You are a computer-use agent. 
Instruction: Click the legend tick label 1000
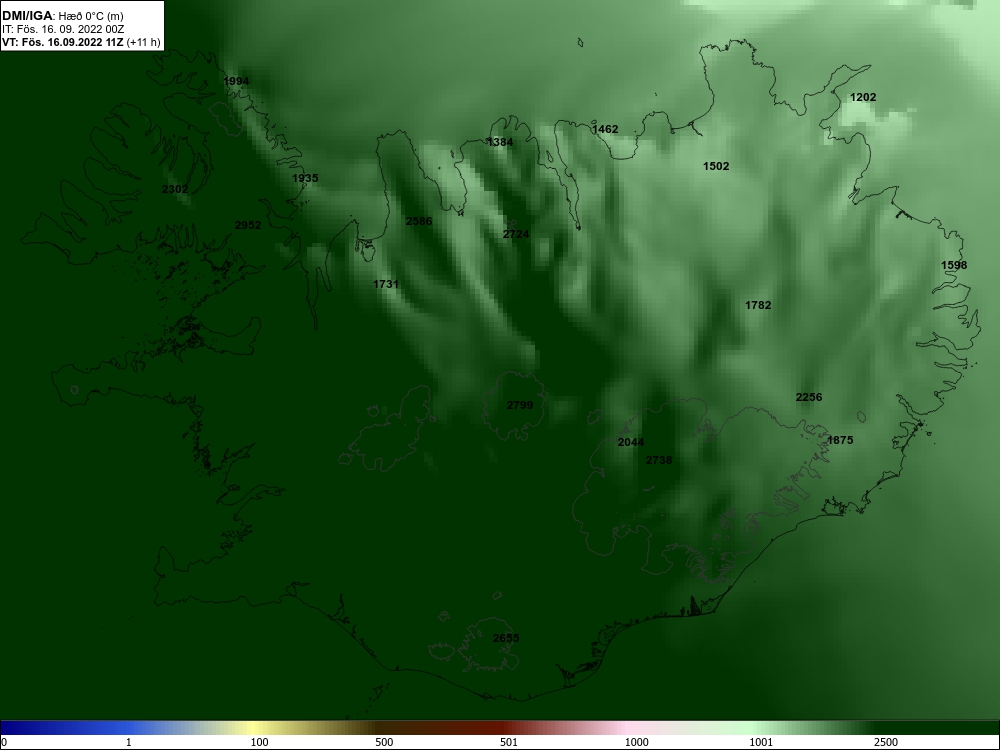pos(636,742)
